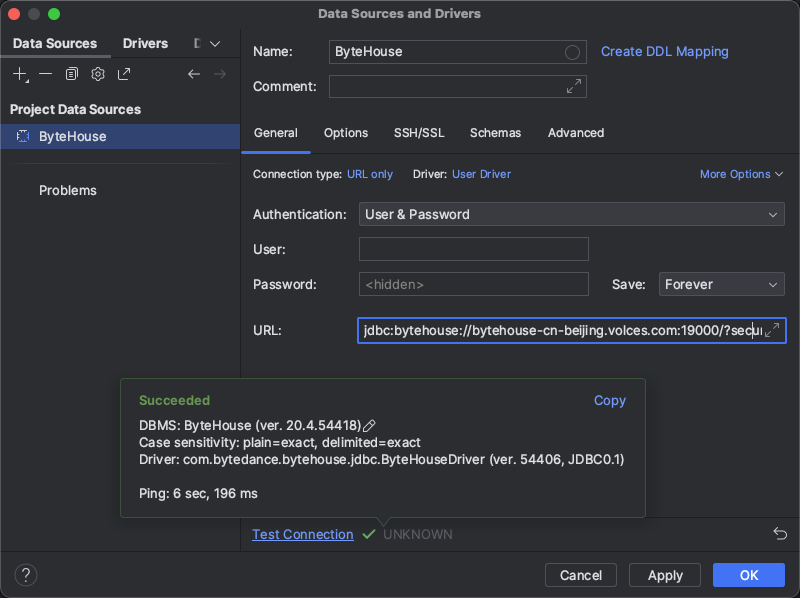The image size is (800, 598).
Task: Click the Case sensitivity result line
Action: pyautogui.click(x=280, y=442)
